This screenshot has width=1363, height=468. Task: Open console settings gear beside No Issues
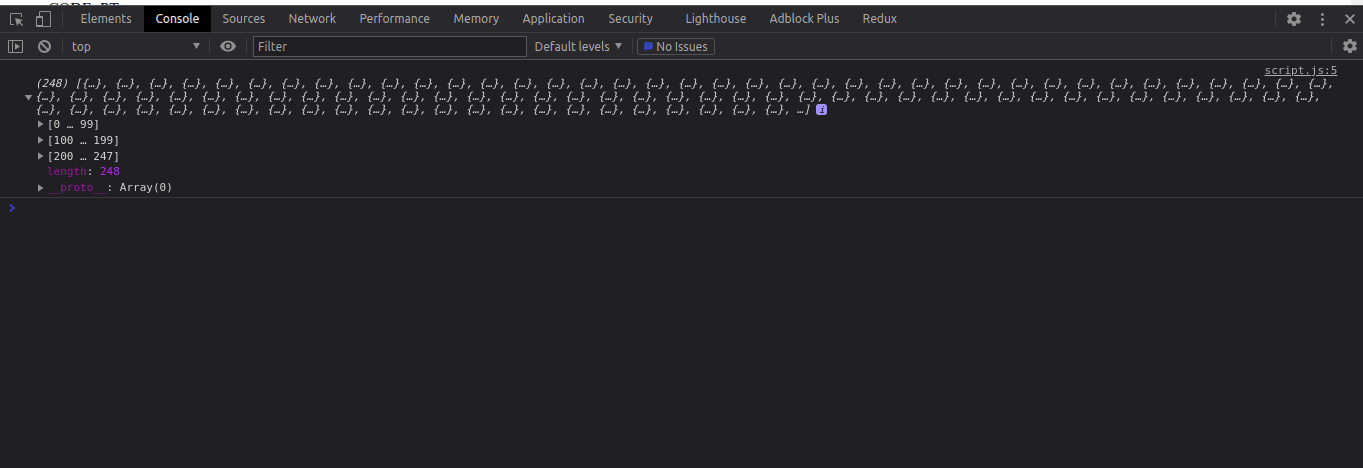pyautogui.click(x=1350, y=46)
